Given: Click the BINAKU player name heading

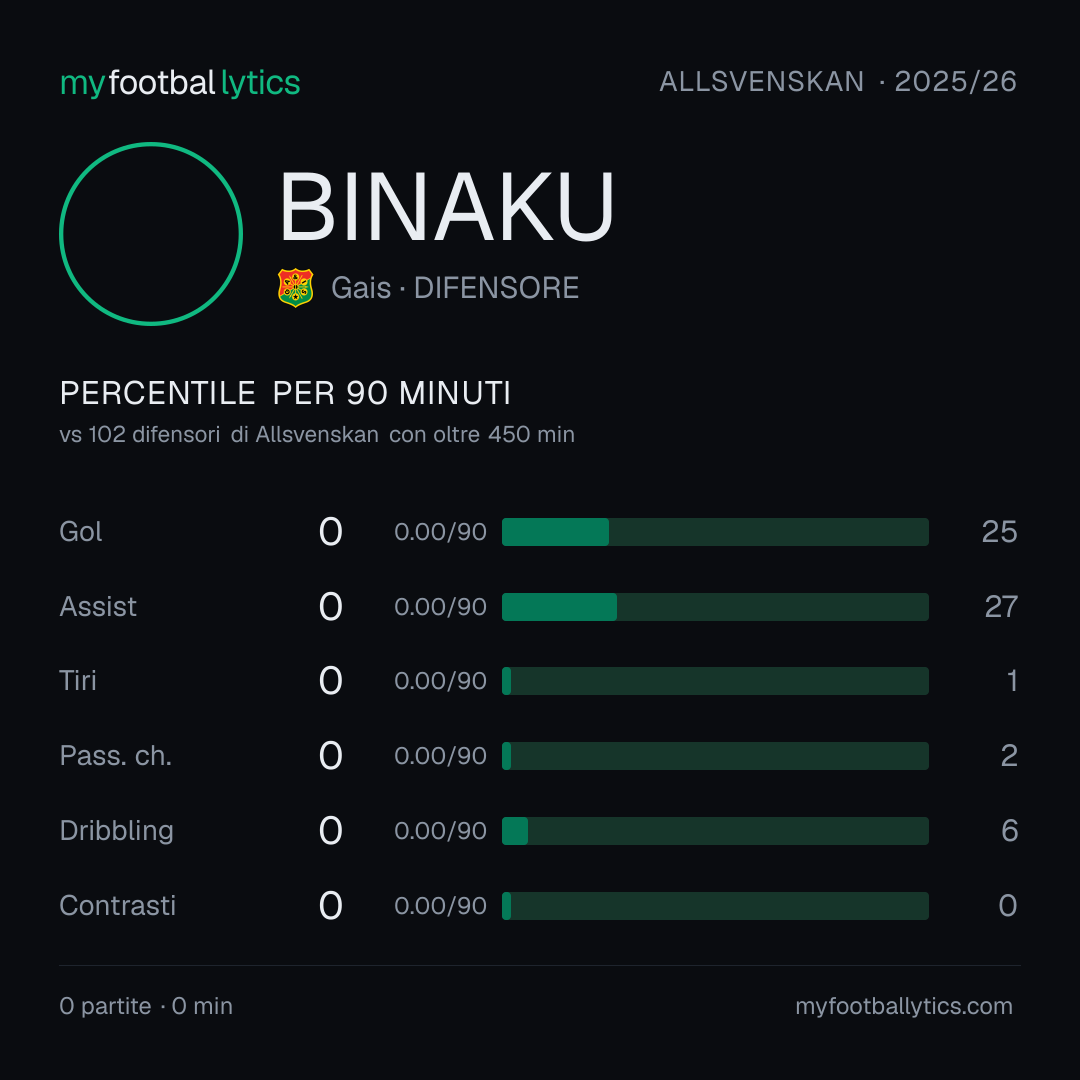Looking at the screenshot, I should point(446,207).
